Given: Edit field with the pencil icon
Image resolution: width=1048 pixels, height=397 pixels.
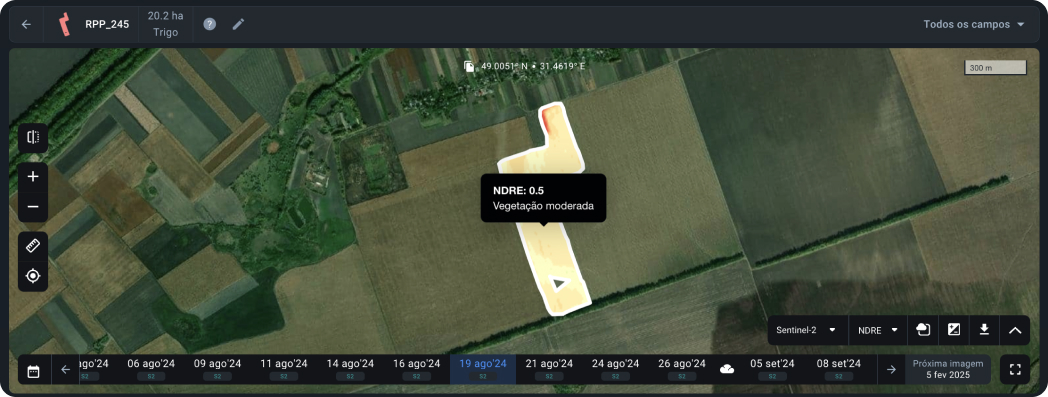Looking at the screenshot, I should pyautogui.click(x=239, y=24).
